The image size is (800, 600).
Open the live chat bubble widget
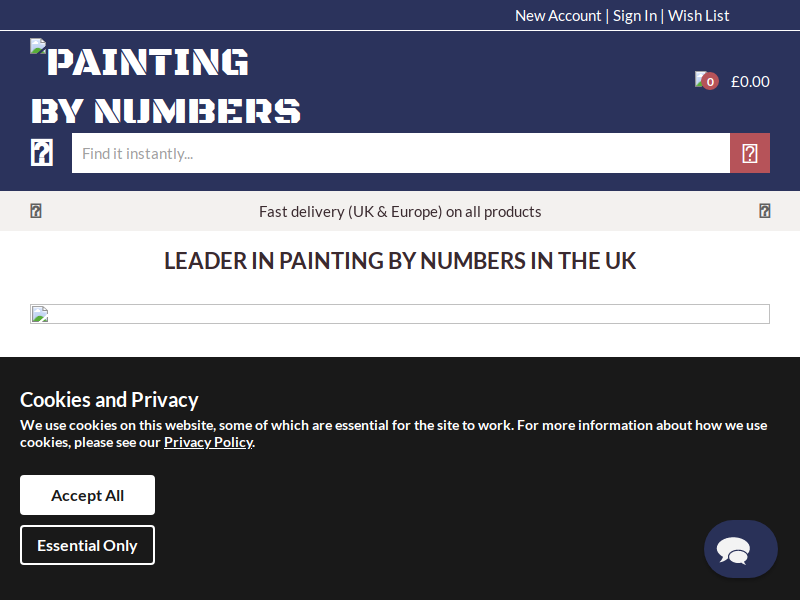tap(740, 549)
